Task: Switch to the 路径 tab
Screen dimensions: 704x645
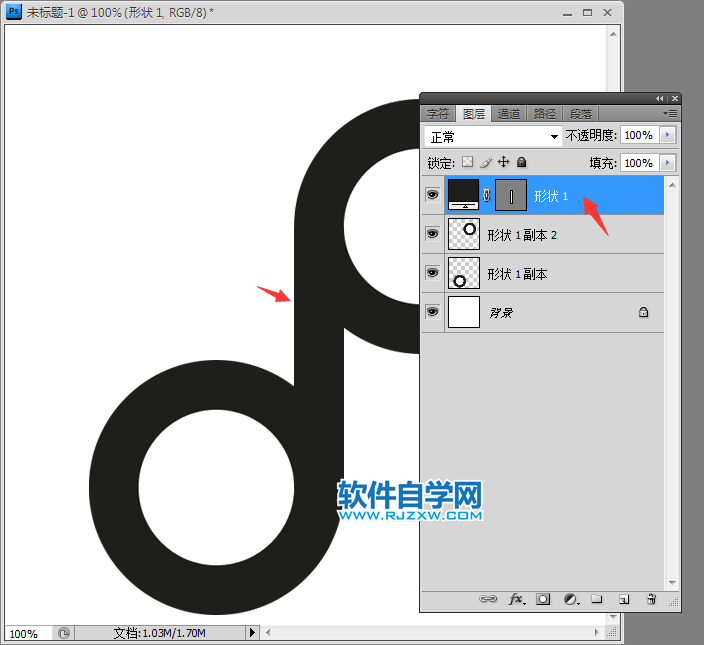Action: [545, 114]
